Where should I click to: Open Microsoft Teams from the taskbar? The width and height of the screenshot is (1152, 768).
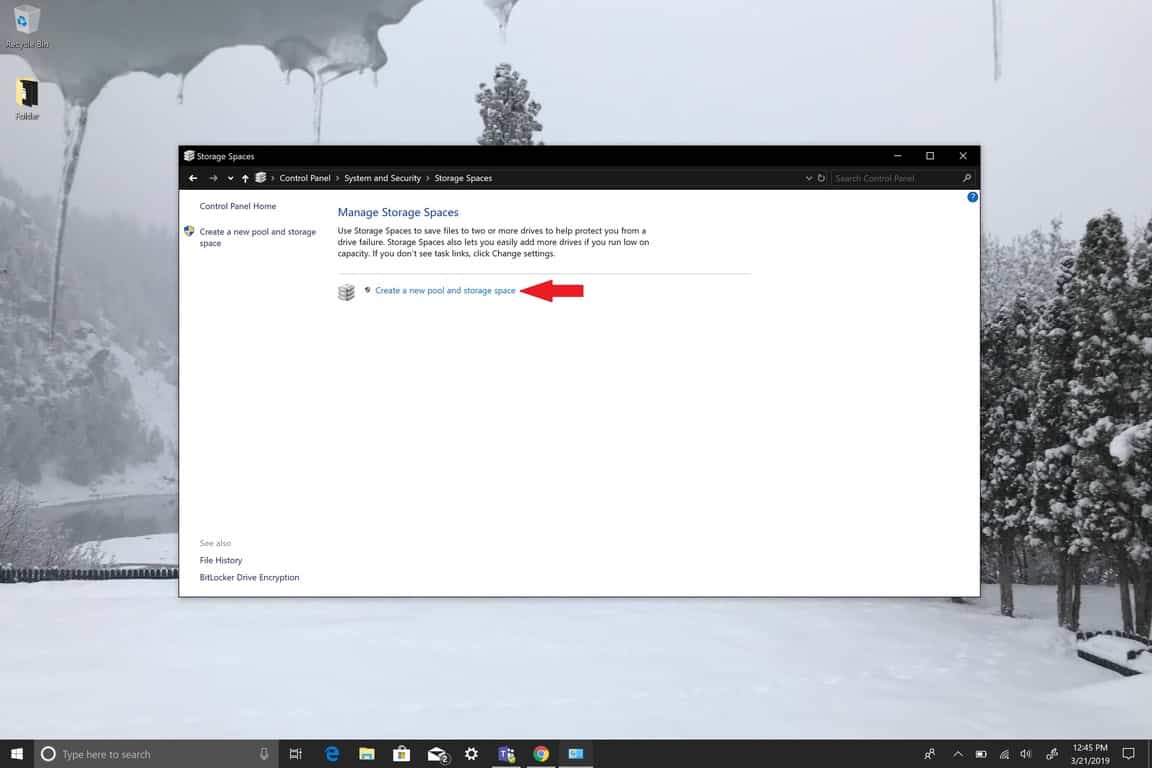506,754
